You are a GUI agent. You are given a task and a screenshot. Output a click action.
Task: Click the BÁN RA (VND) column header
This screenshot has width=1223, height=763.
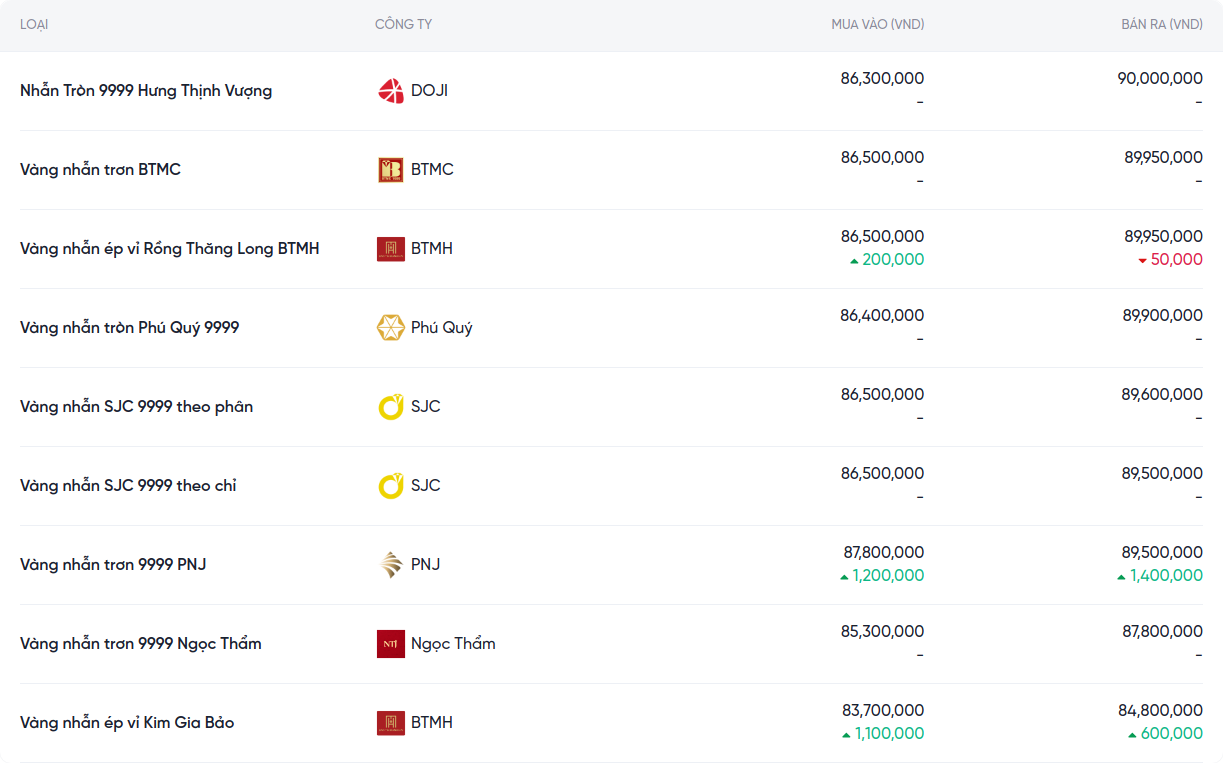[x=1161, y=24]
